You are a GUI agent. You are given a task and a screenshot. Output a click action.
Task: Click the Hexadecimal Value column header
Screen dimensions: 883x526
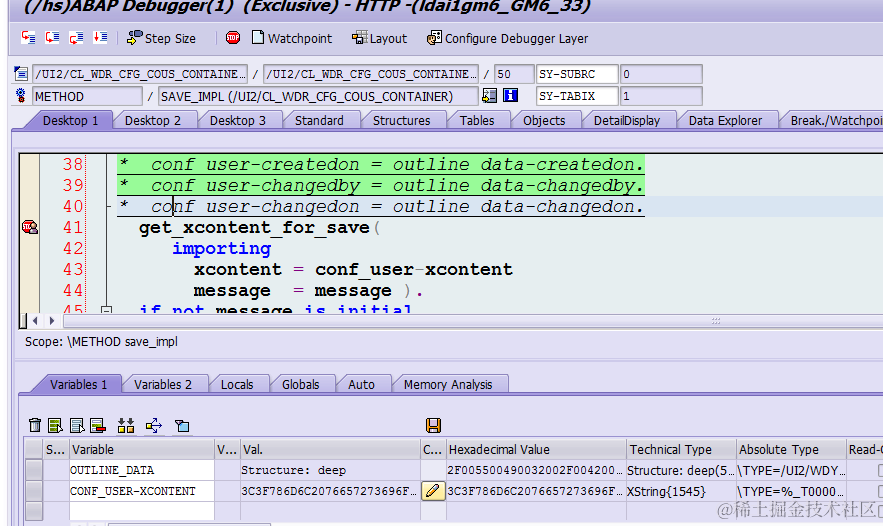[536, 449]
